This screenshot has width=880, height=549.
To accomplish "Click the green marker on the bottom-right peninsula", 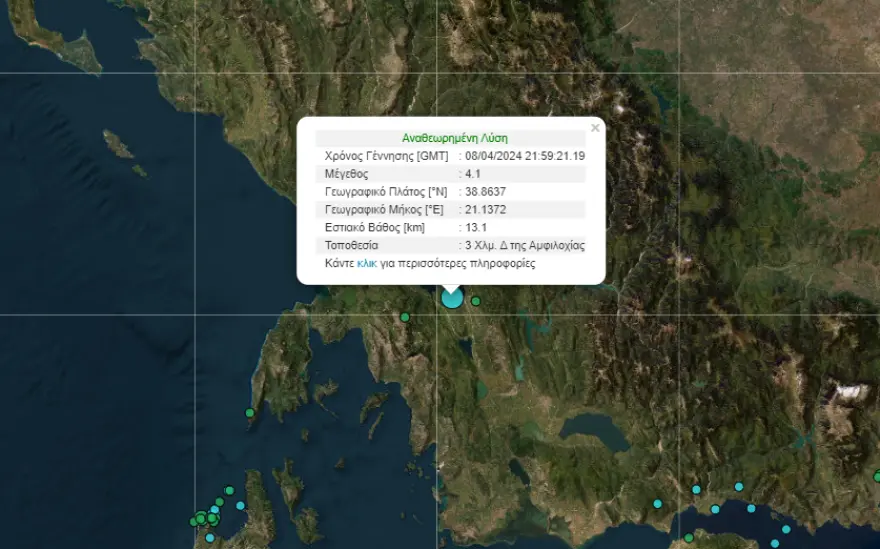I will click(689, 539).
